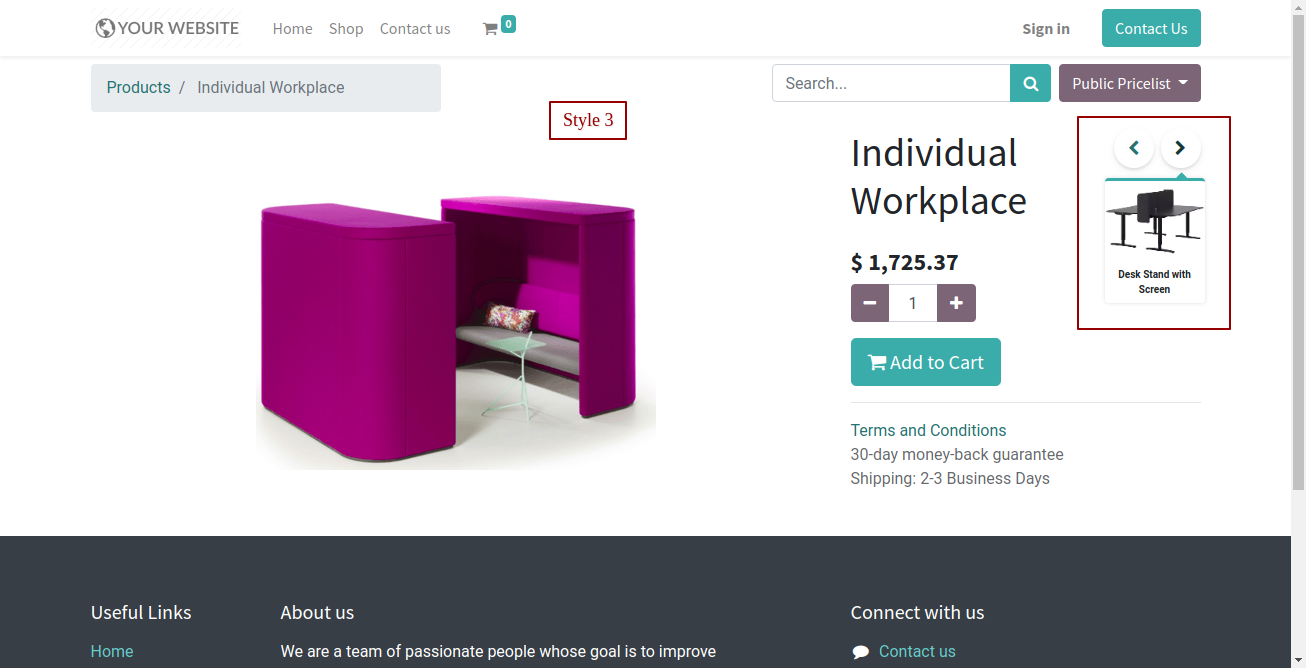
Task: Go to the Shop menu item
Action: (x=346, y=29)
